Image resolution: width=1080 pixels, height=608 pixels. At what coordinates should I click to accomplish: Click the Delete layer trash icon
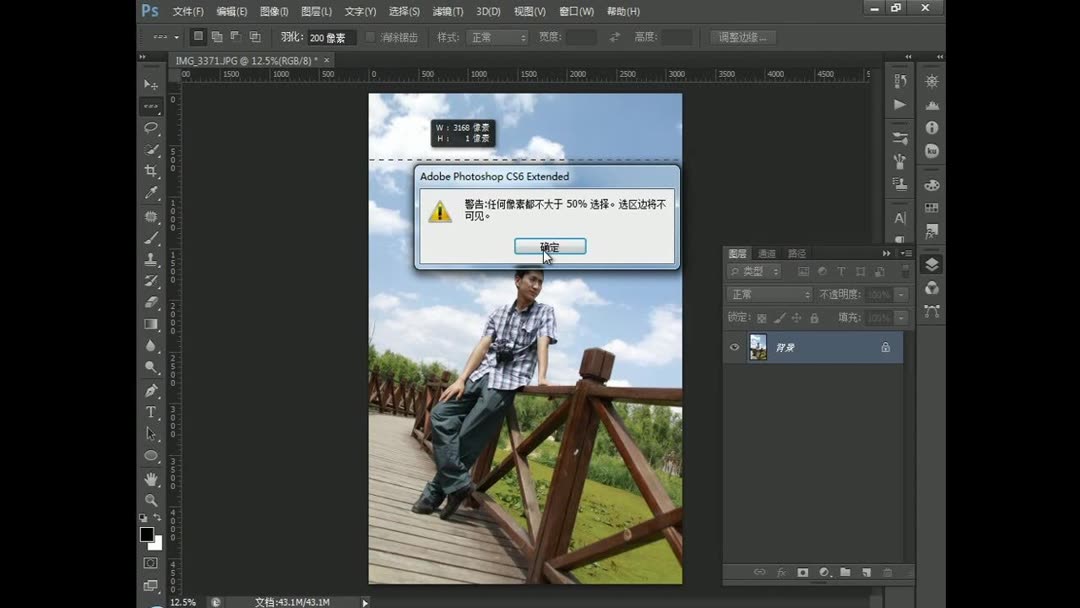pos(888,572)
